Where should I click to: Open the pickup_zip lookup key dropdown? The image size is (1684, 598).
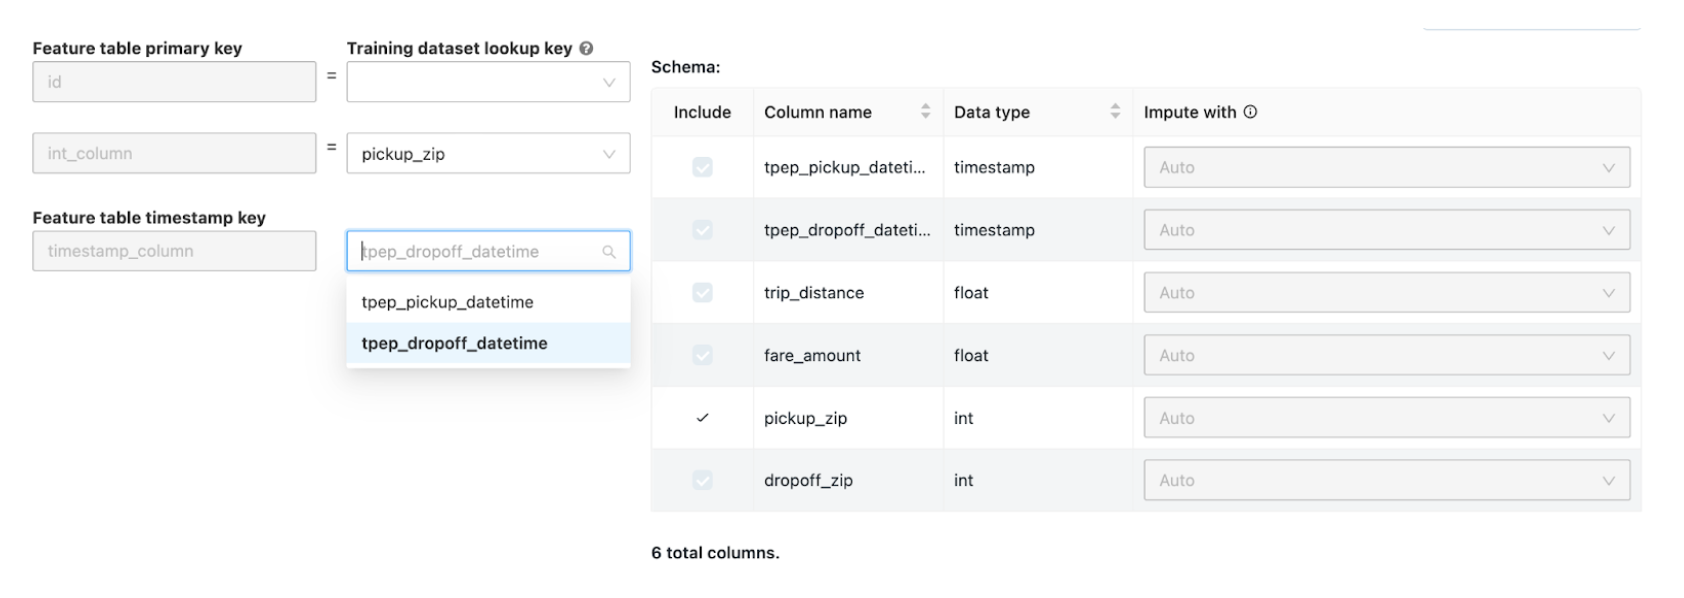coord(488,154)
